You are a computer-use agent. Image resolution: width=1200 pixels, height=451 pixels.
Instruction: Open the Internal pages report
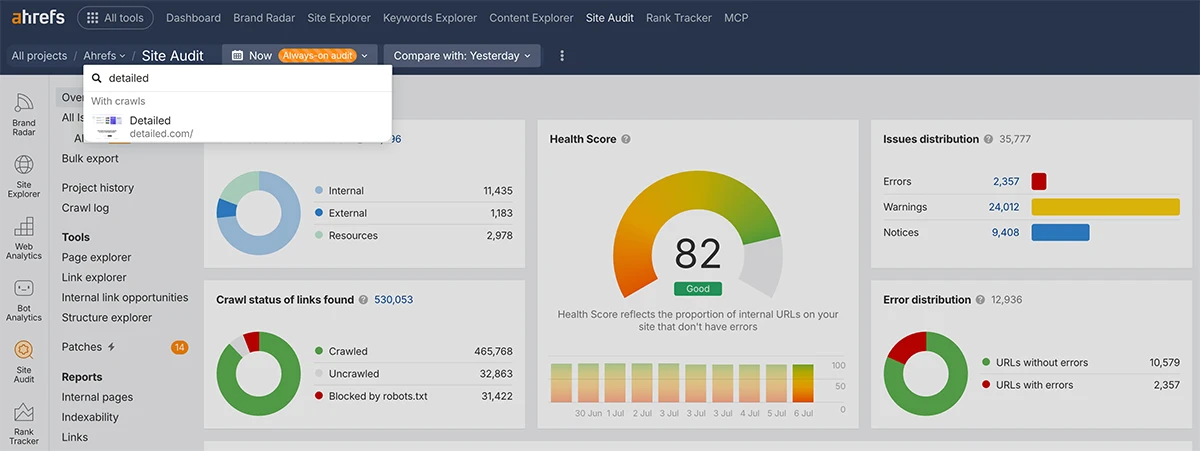pyautogui.click(x=97, y=397)
